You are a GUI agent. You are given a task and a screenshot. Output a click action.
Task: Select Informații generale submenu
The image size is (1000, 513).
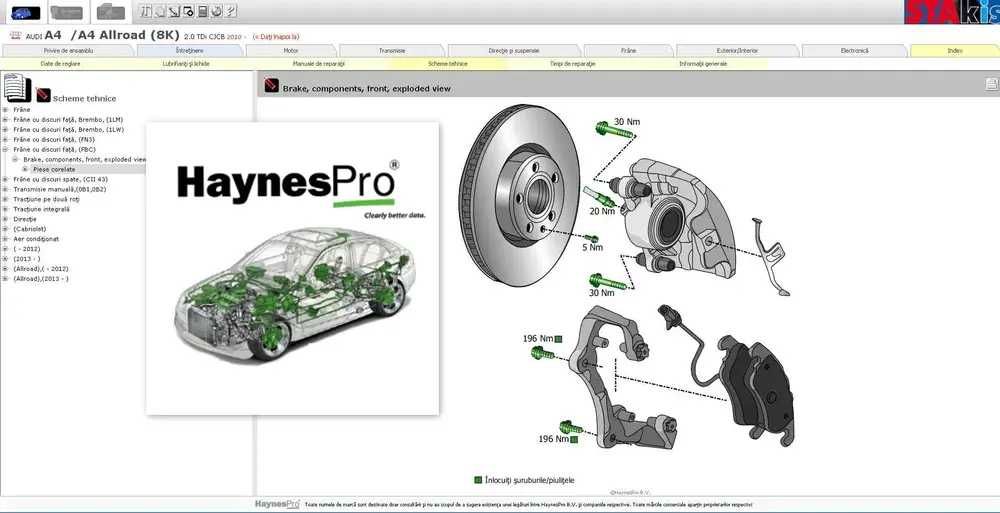click(703, 64)
